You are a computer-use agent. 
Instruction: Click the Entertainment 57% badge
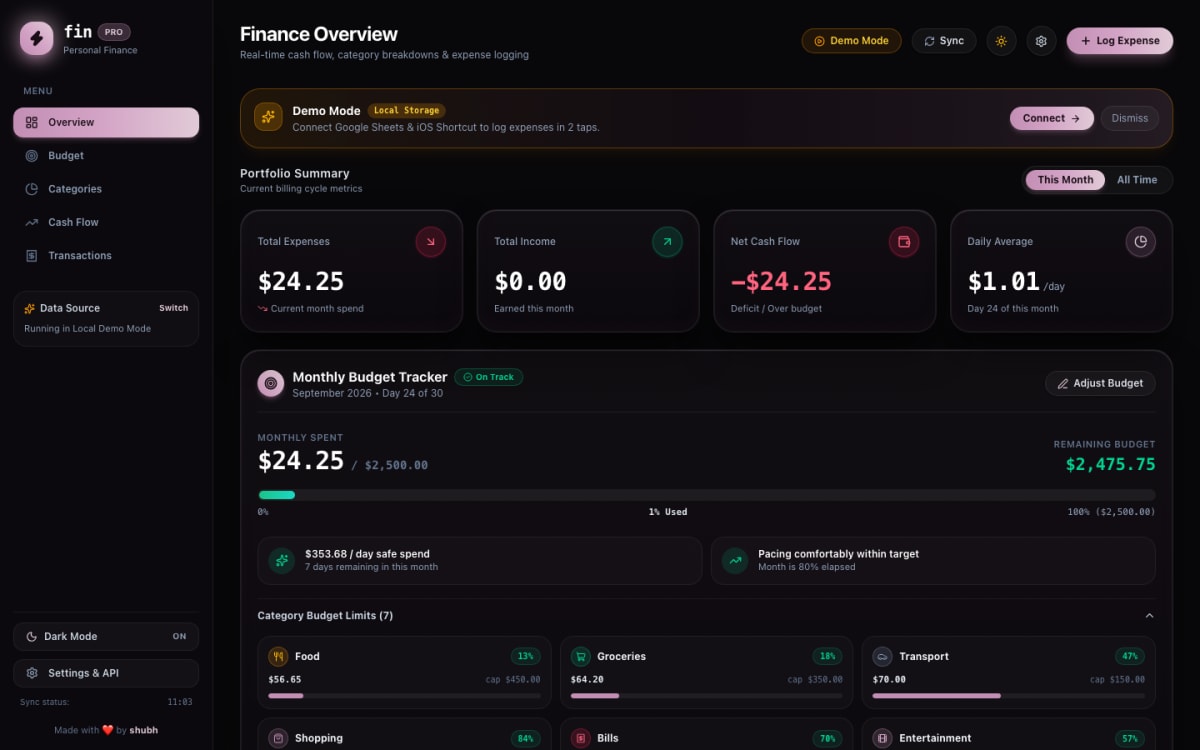tap(1130, 739)
